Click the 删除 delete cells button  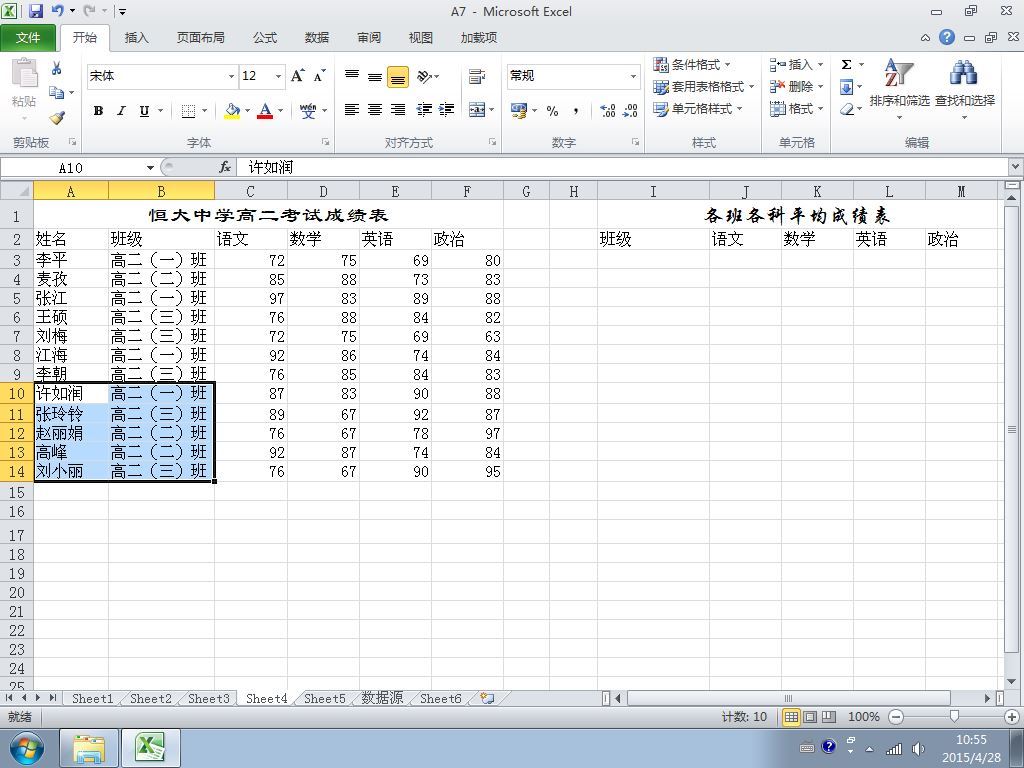point(796,87)
